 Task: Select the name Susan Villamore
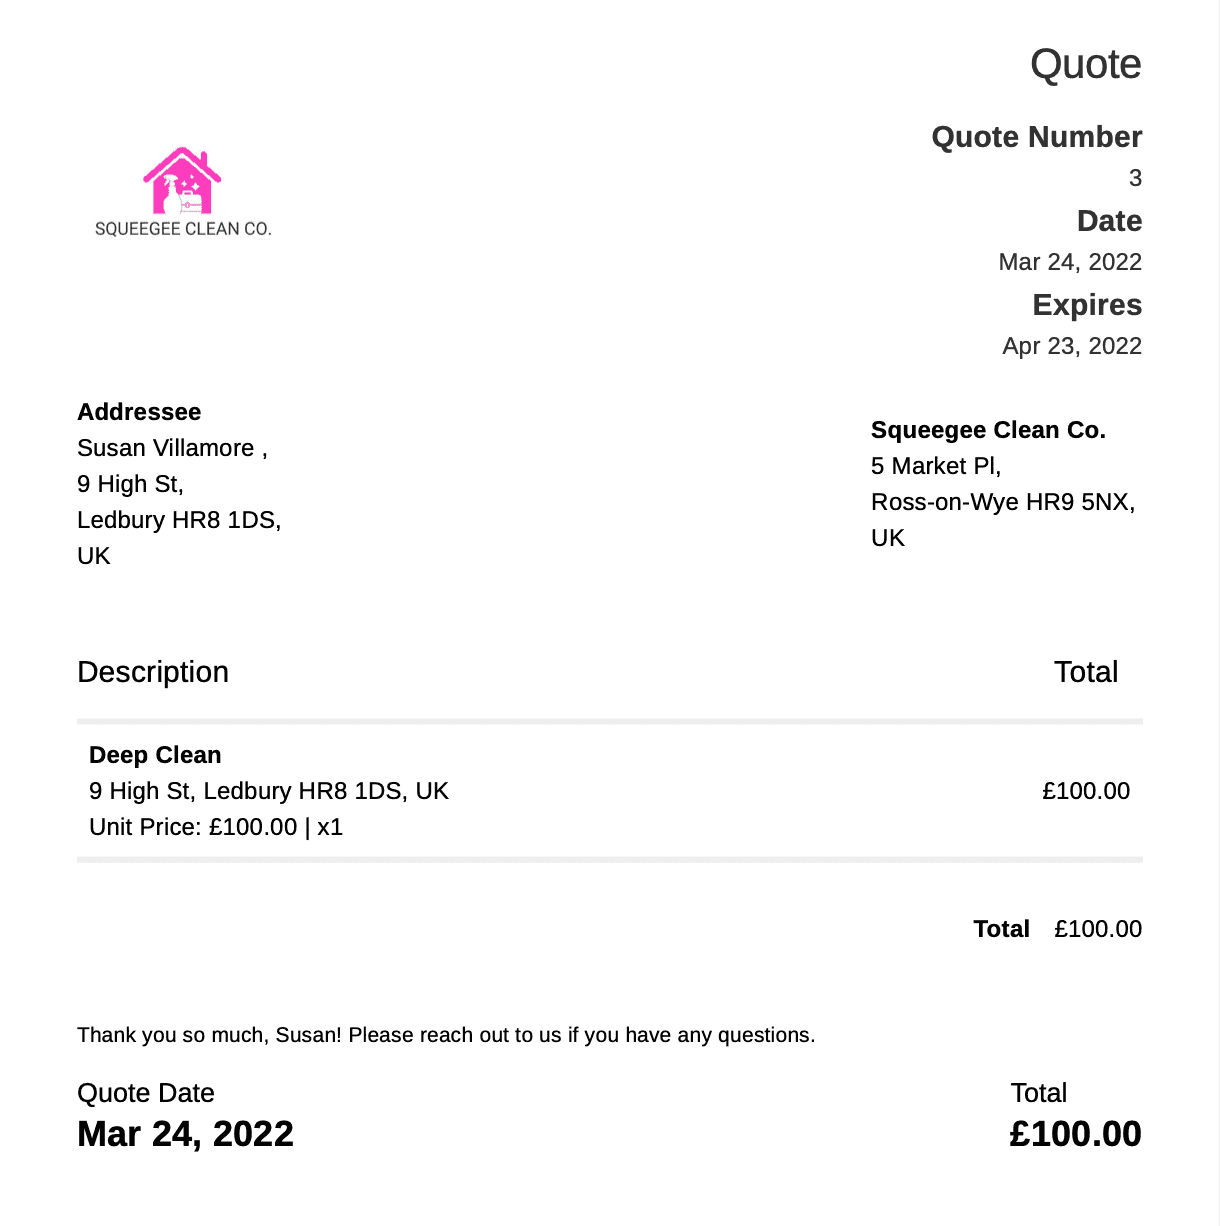tap(166, 448)
